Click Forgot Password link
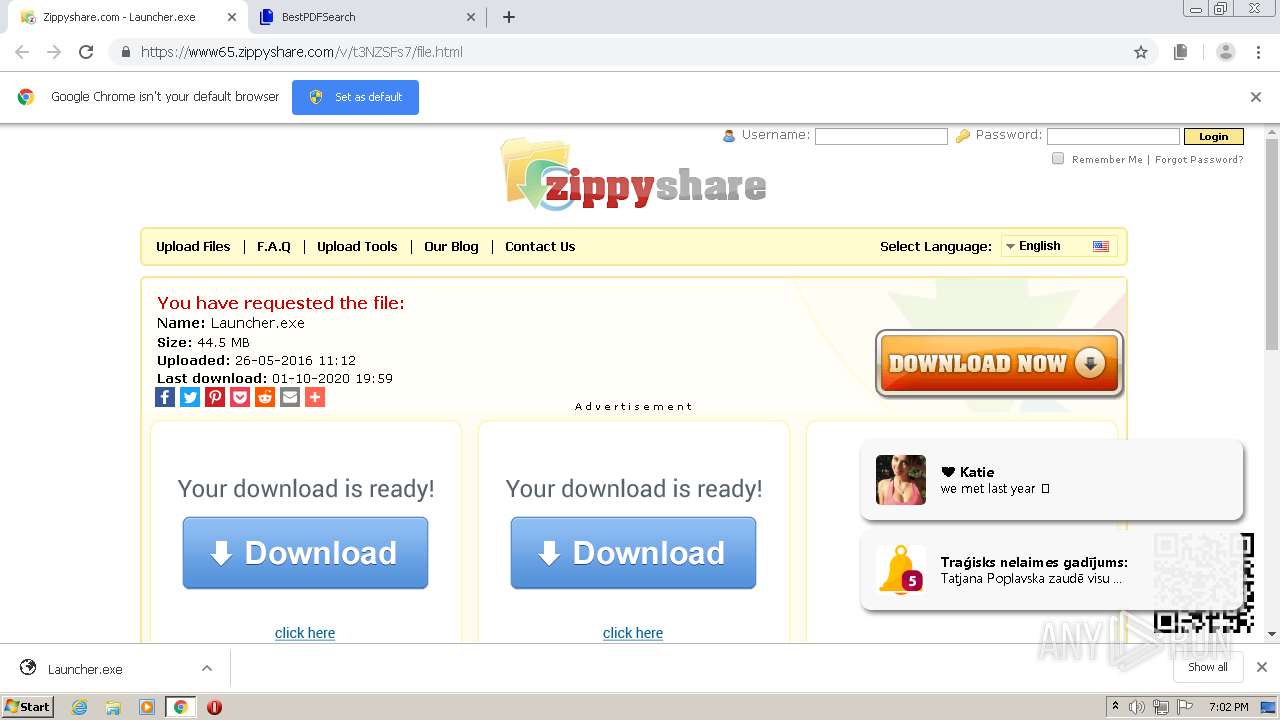1280x720 pixels. tap(1199, 159)
